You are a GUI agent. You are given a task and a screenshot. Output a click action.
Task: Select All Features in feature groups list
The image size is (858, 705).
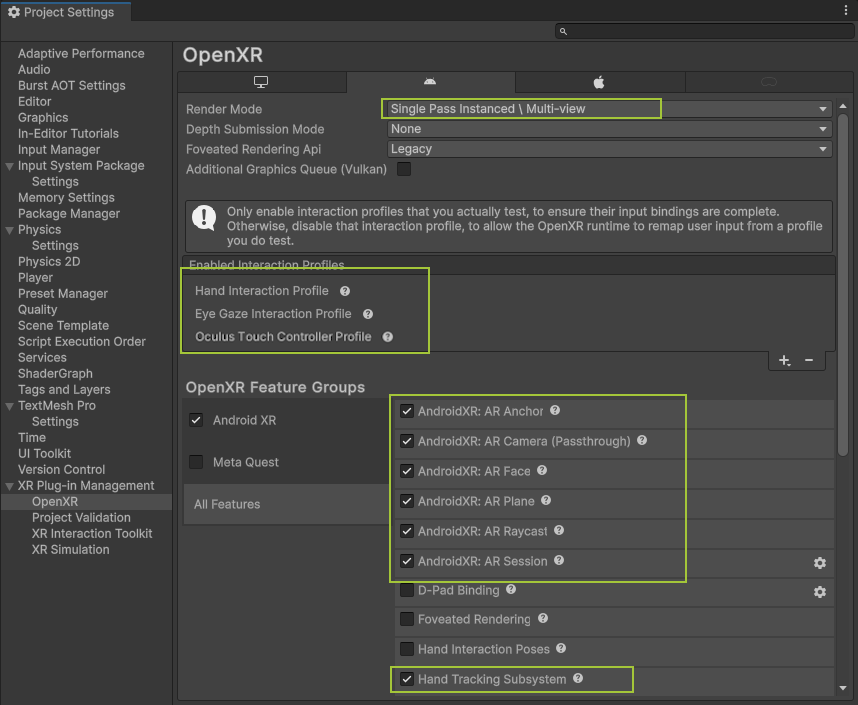(x=227, y=505)
